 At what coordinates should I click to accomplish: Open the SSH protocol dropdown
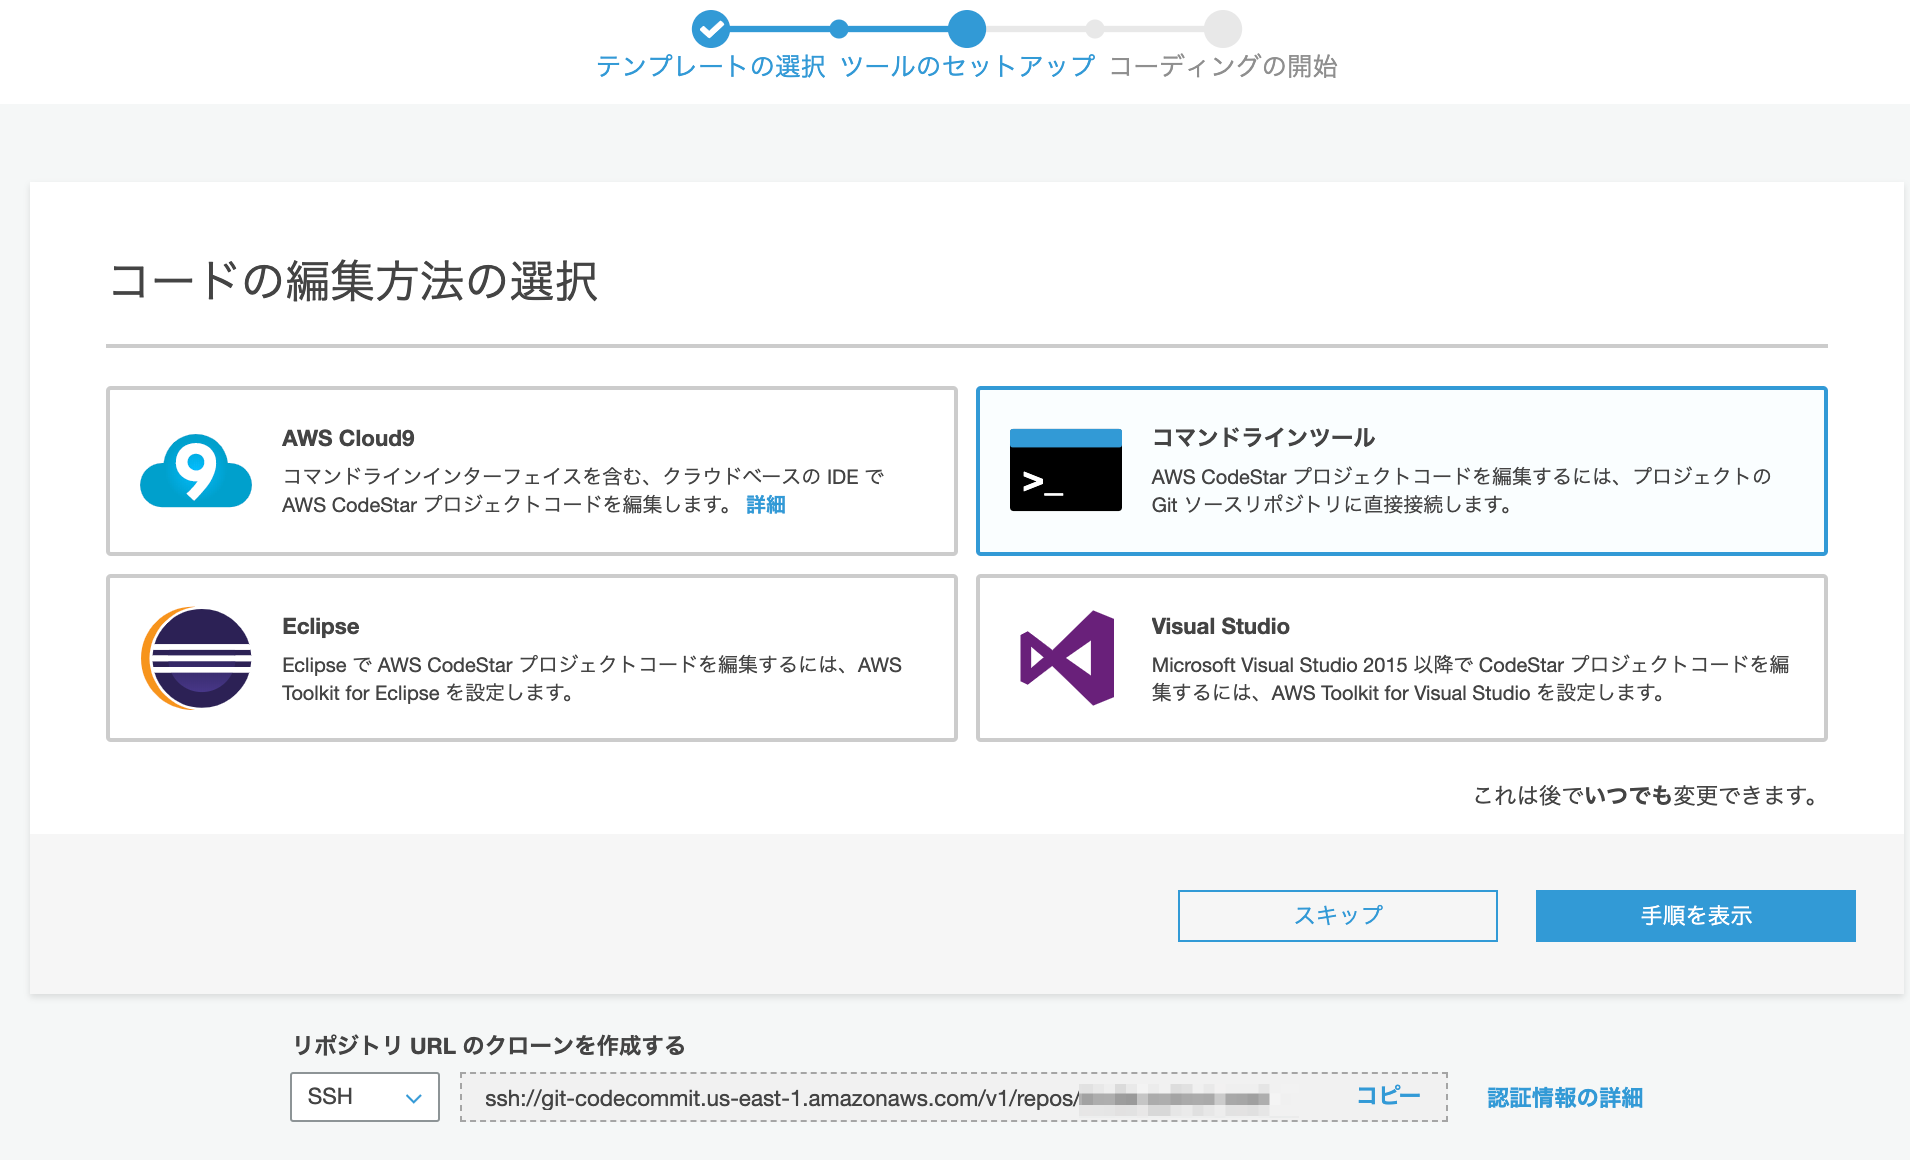coord(365,1097)
